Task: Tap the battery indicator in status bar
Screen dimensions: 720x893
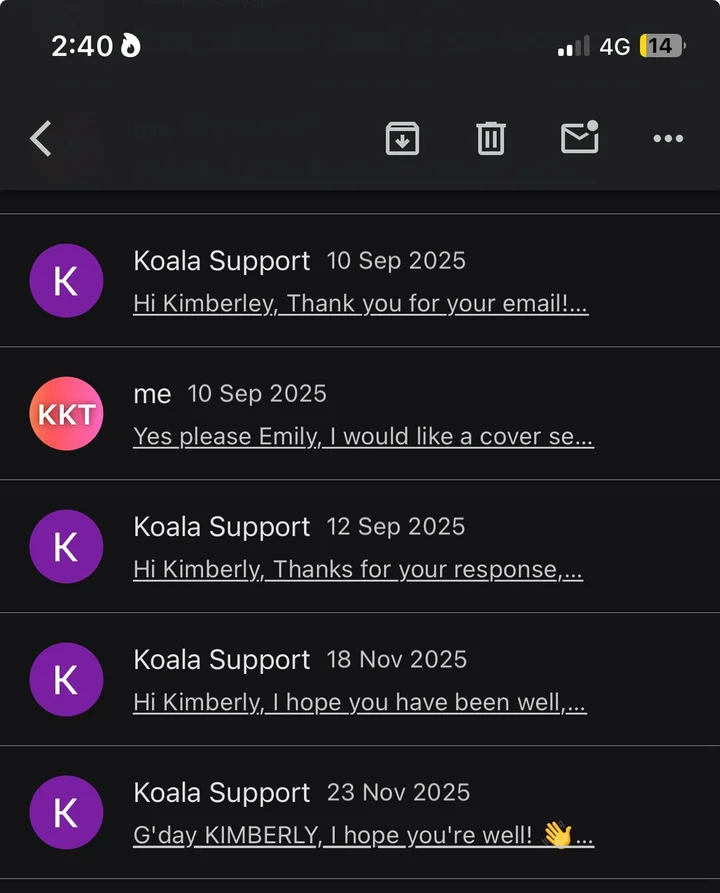Action: pos(660,46)
